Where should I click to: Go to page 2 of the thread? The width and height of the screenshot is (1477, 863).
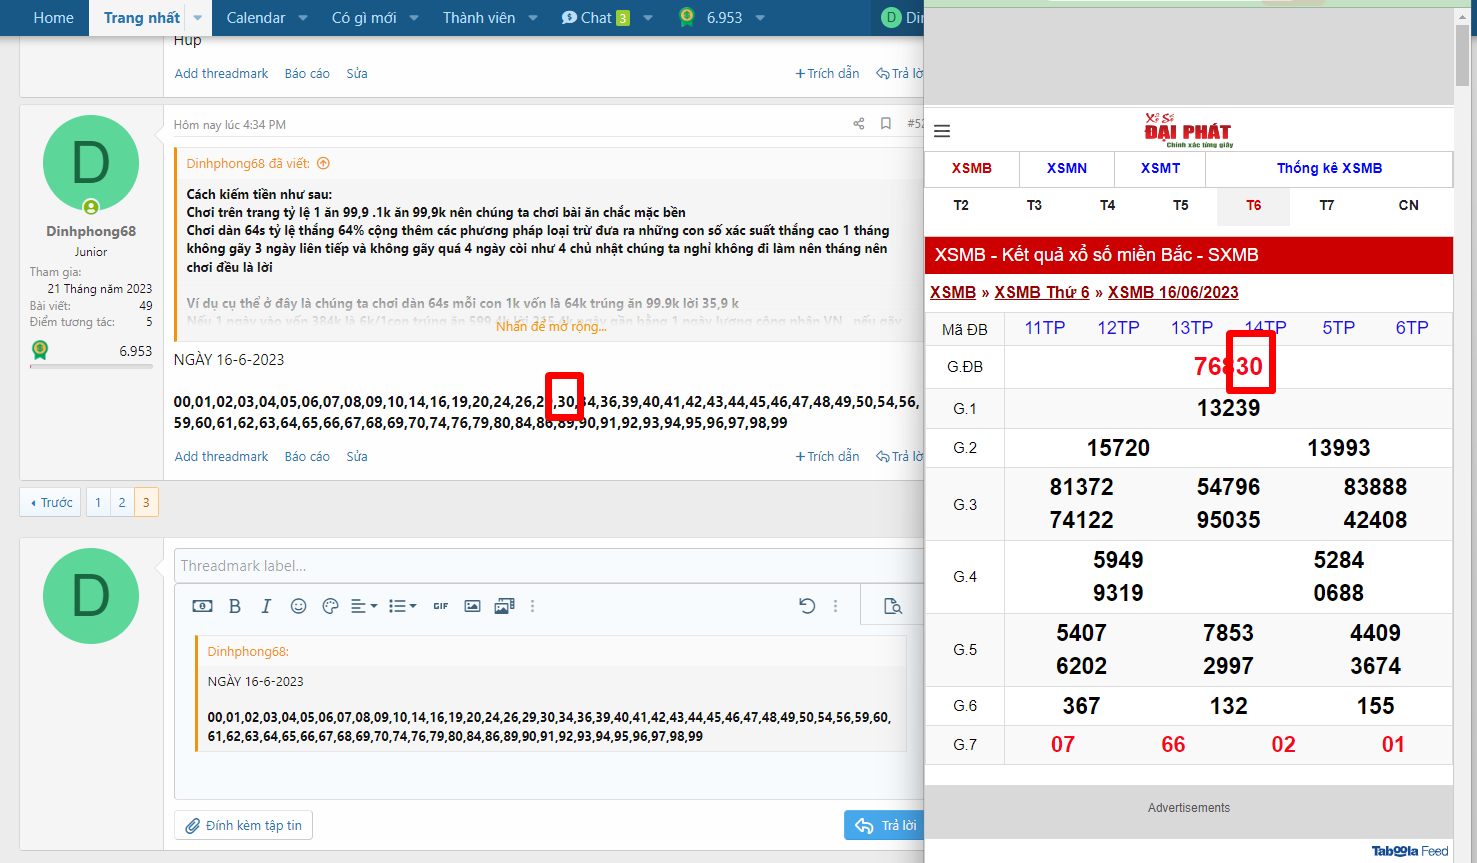(122, 502)
